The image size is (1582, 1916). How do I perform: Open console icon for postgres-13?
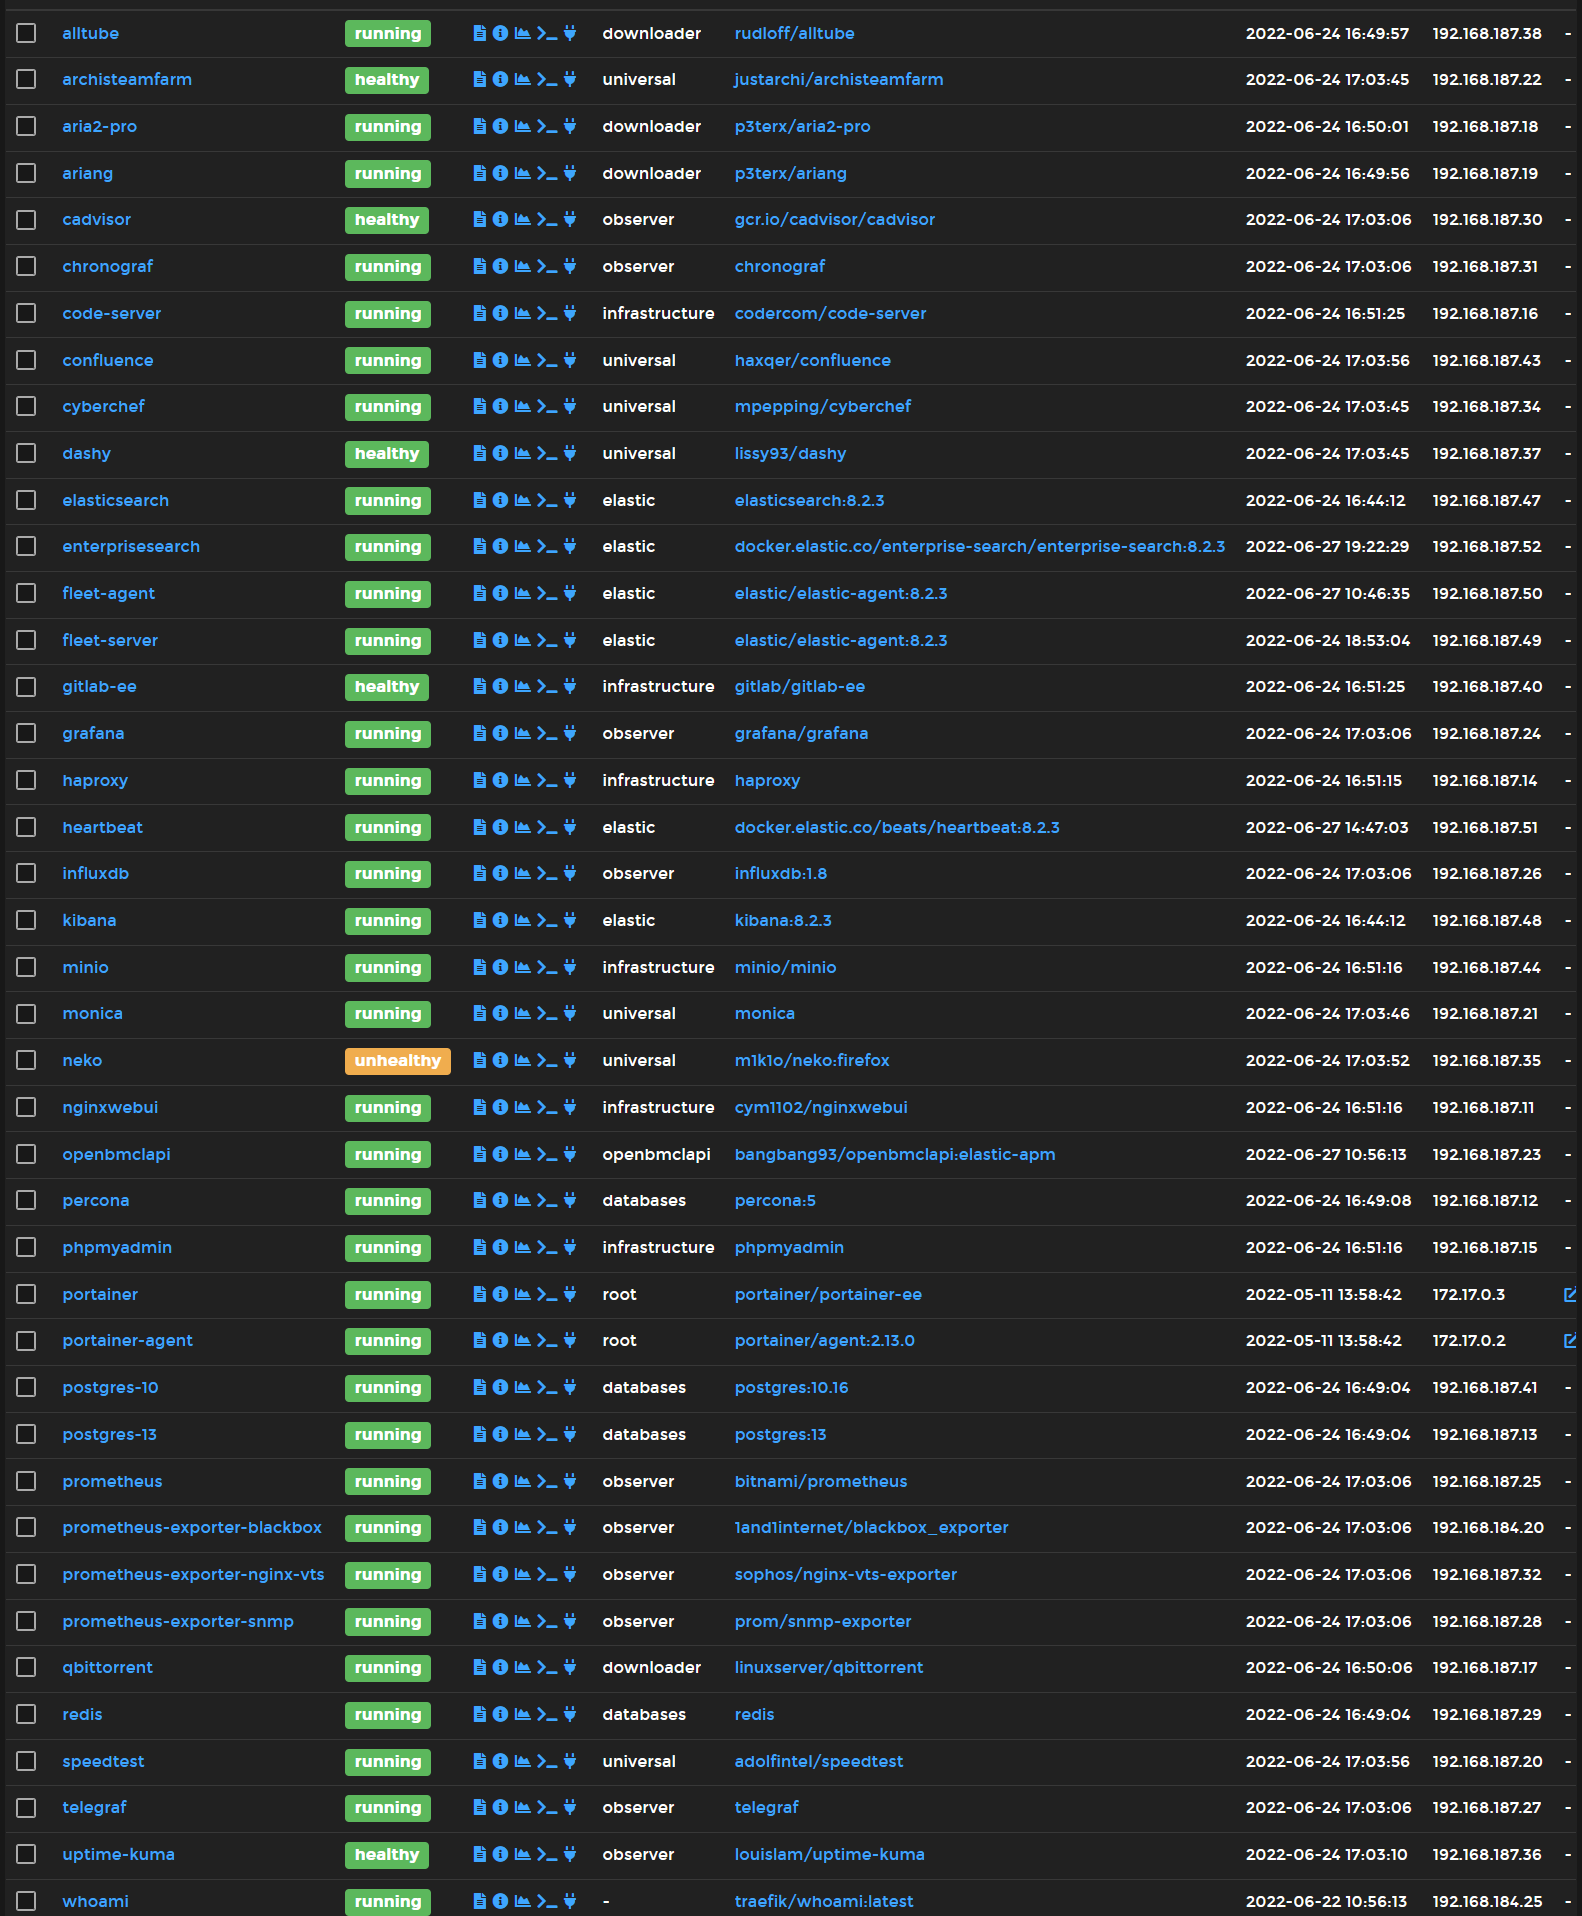[x=547, y=1434]
